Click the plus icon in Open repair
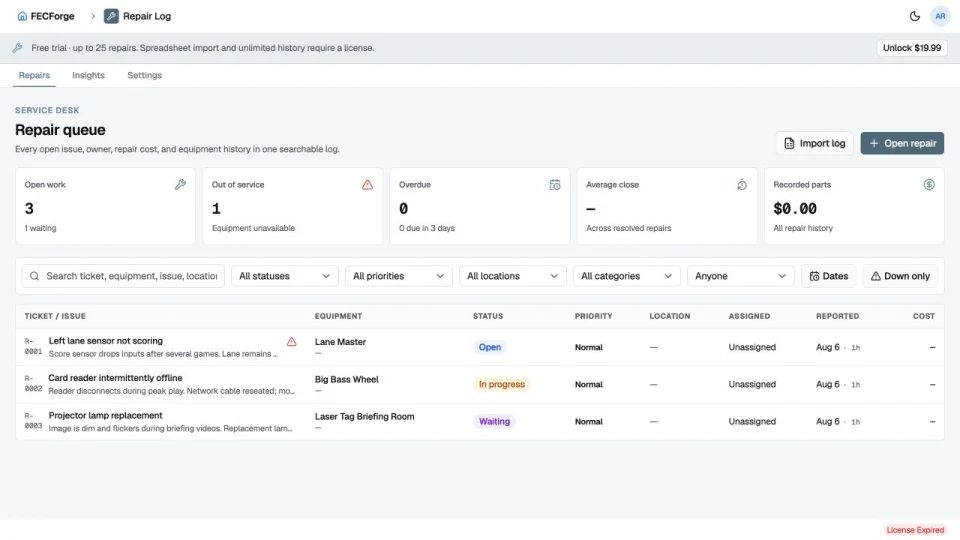Image resolution: width=960 pixels, height=540 pixels. click(x=874, y=143)
